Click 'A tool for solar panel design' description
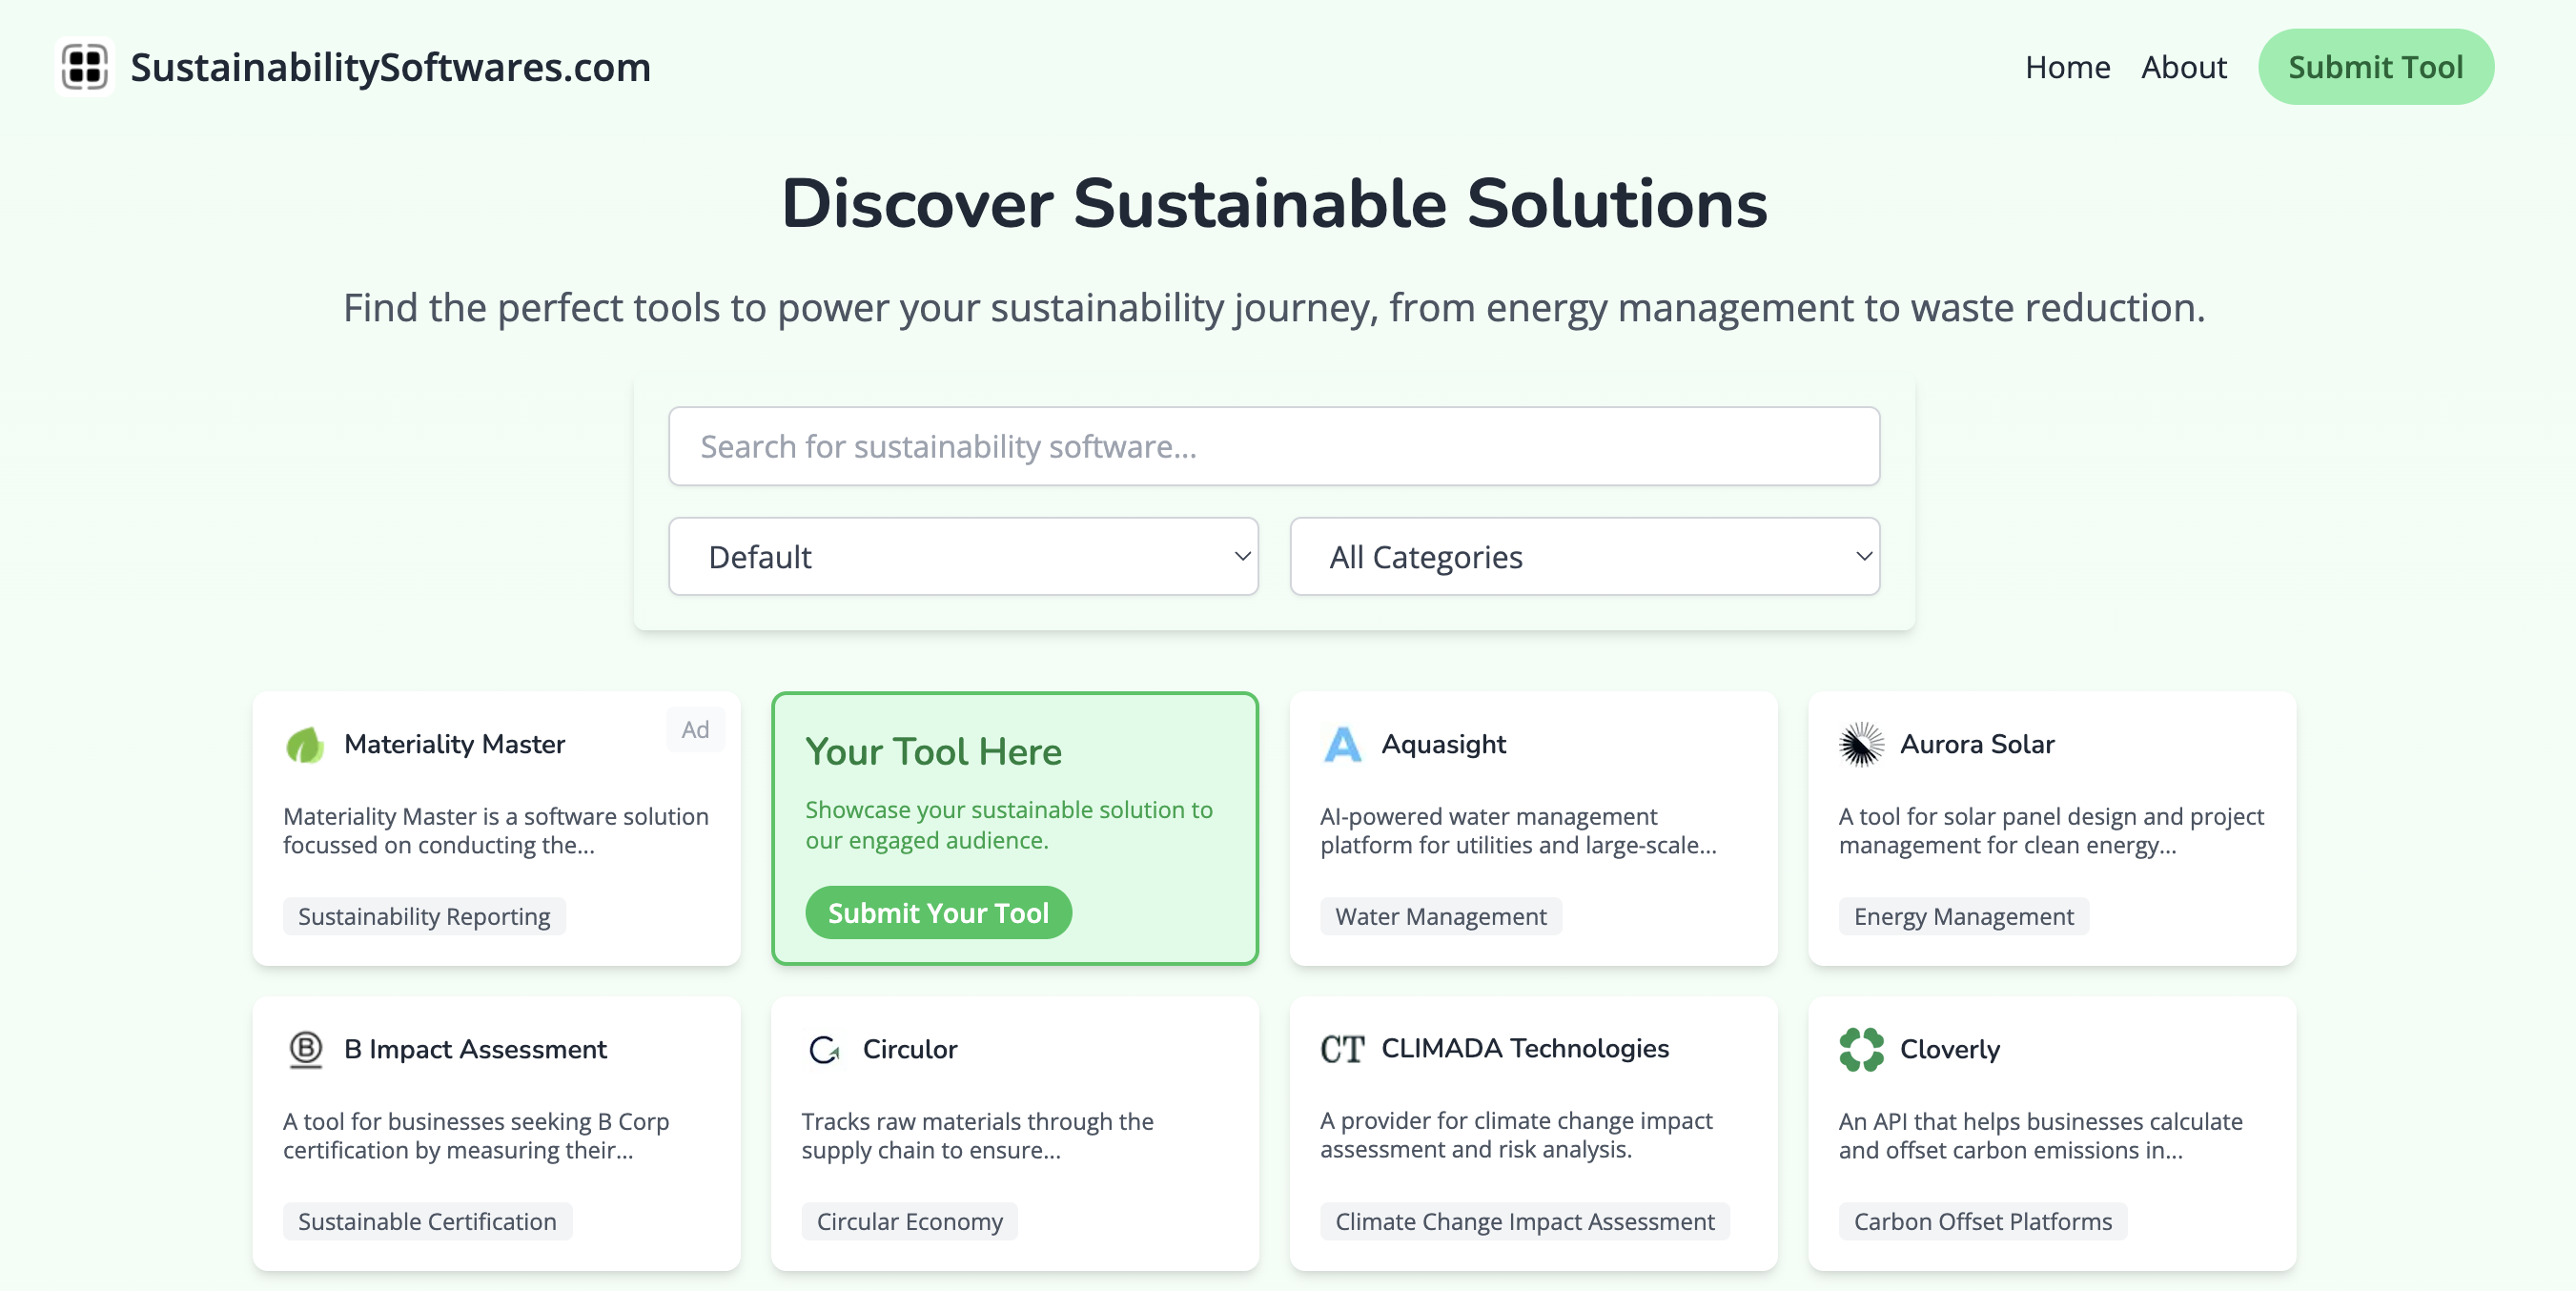The height and width of the screenshot is (1291, 2576). point(2051,830)
